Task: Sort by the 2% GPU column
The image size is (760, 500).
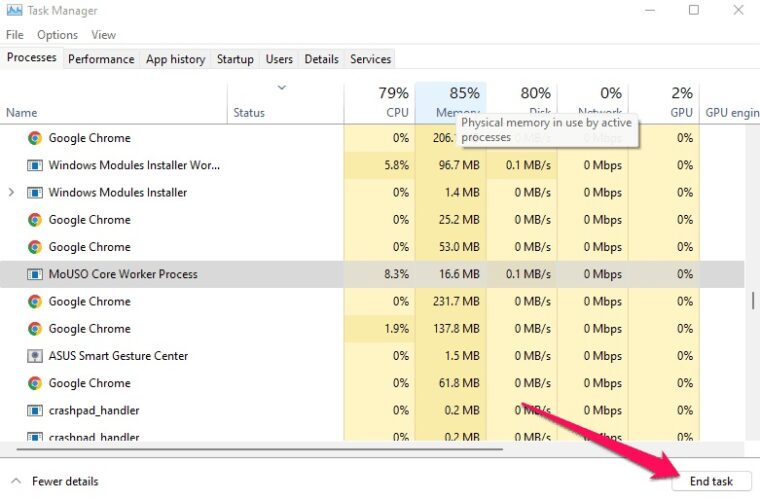Action: point(664,103)
